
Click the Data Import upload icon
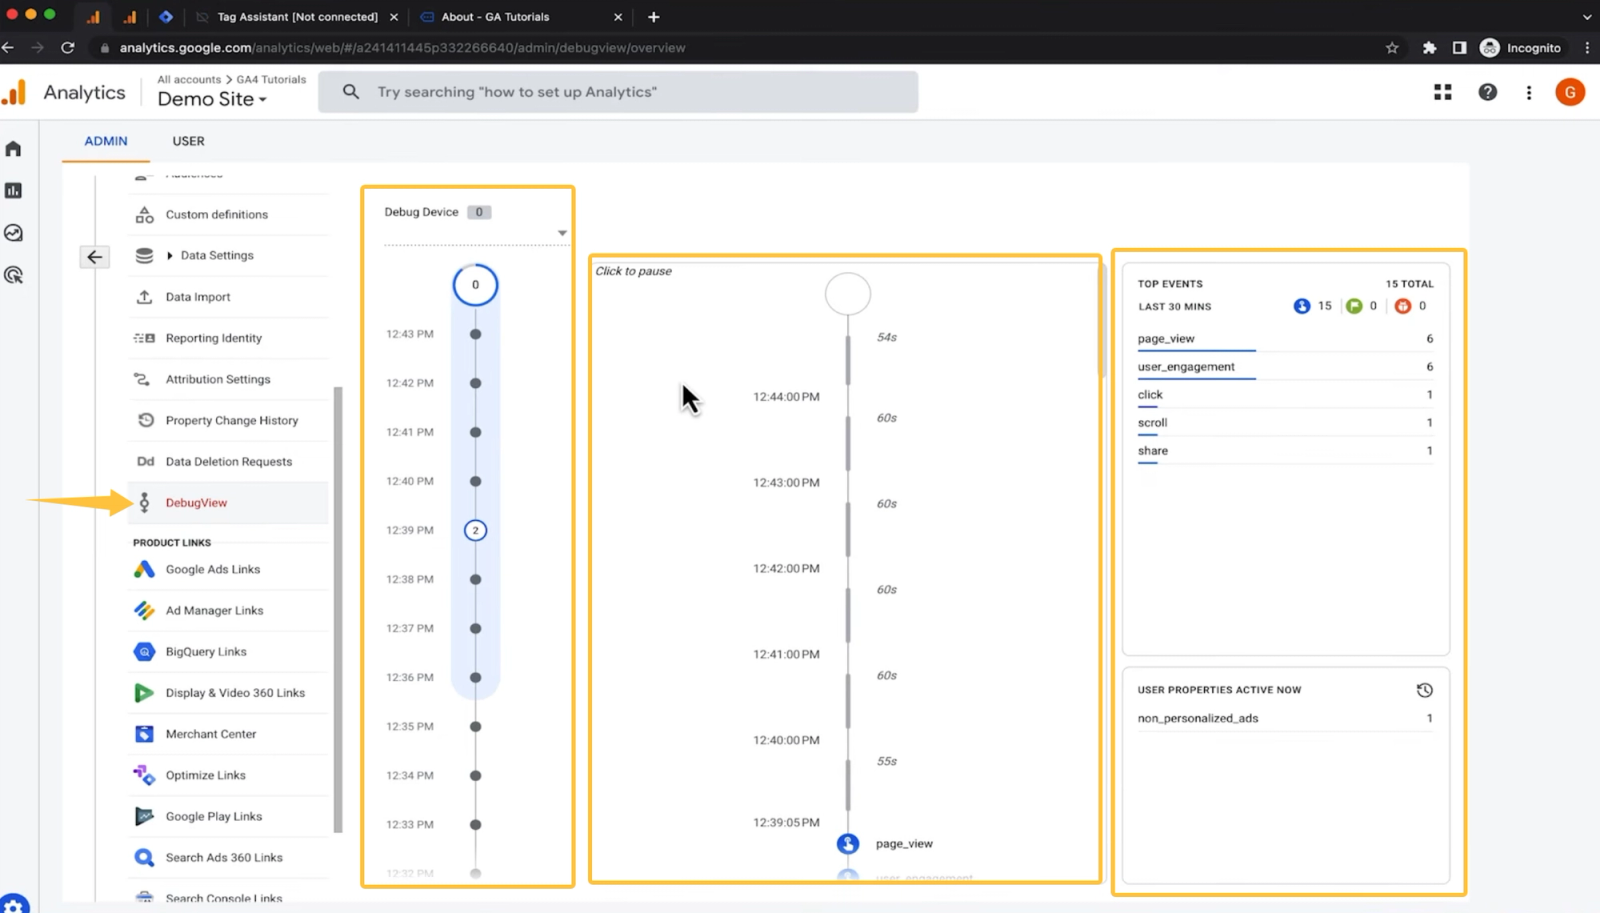click(x=144, y=297)
